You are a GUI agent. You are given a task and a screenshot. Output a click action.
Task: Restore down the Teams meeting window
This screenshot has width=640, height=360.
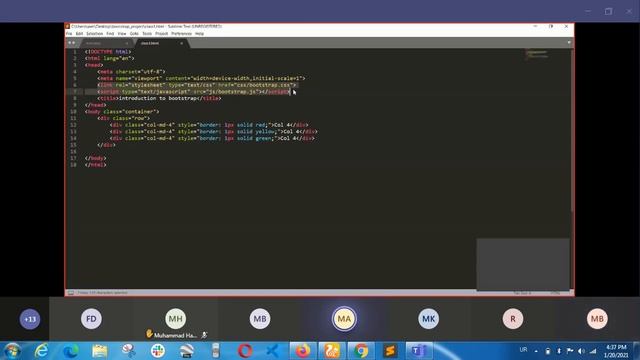point(608,11)
